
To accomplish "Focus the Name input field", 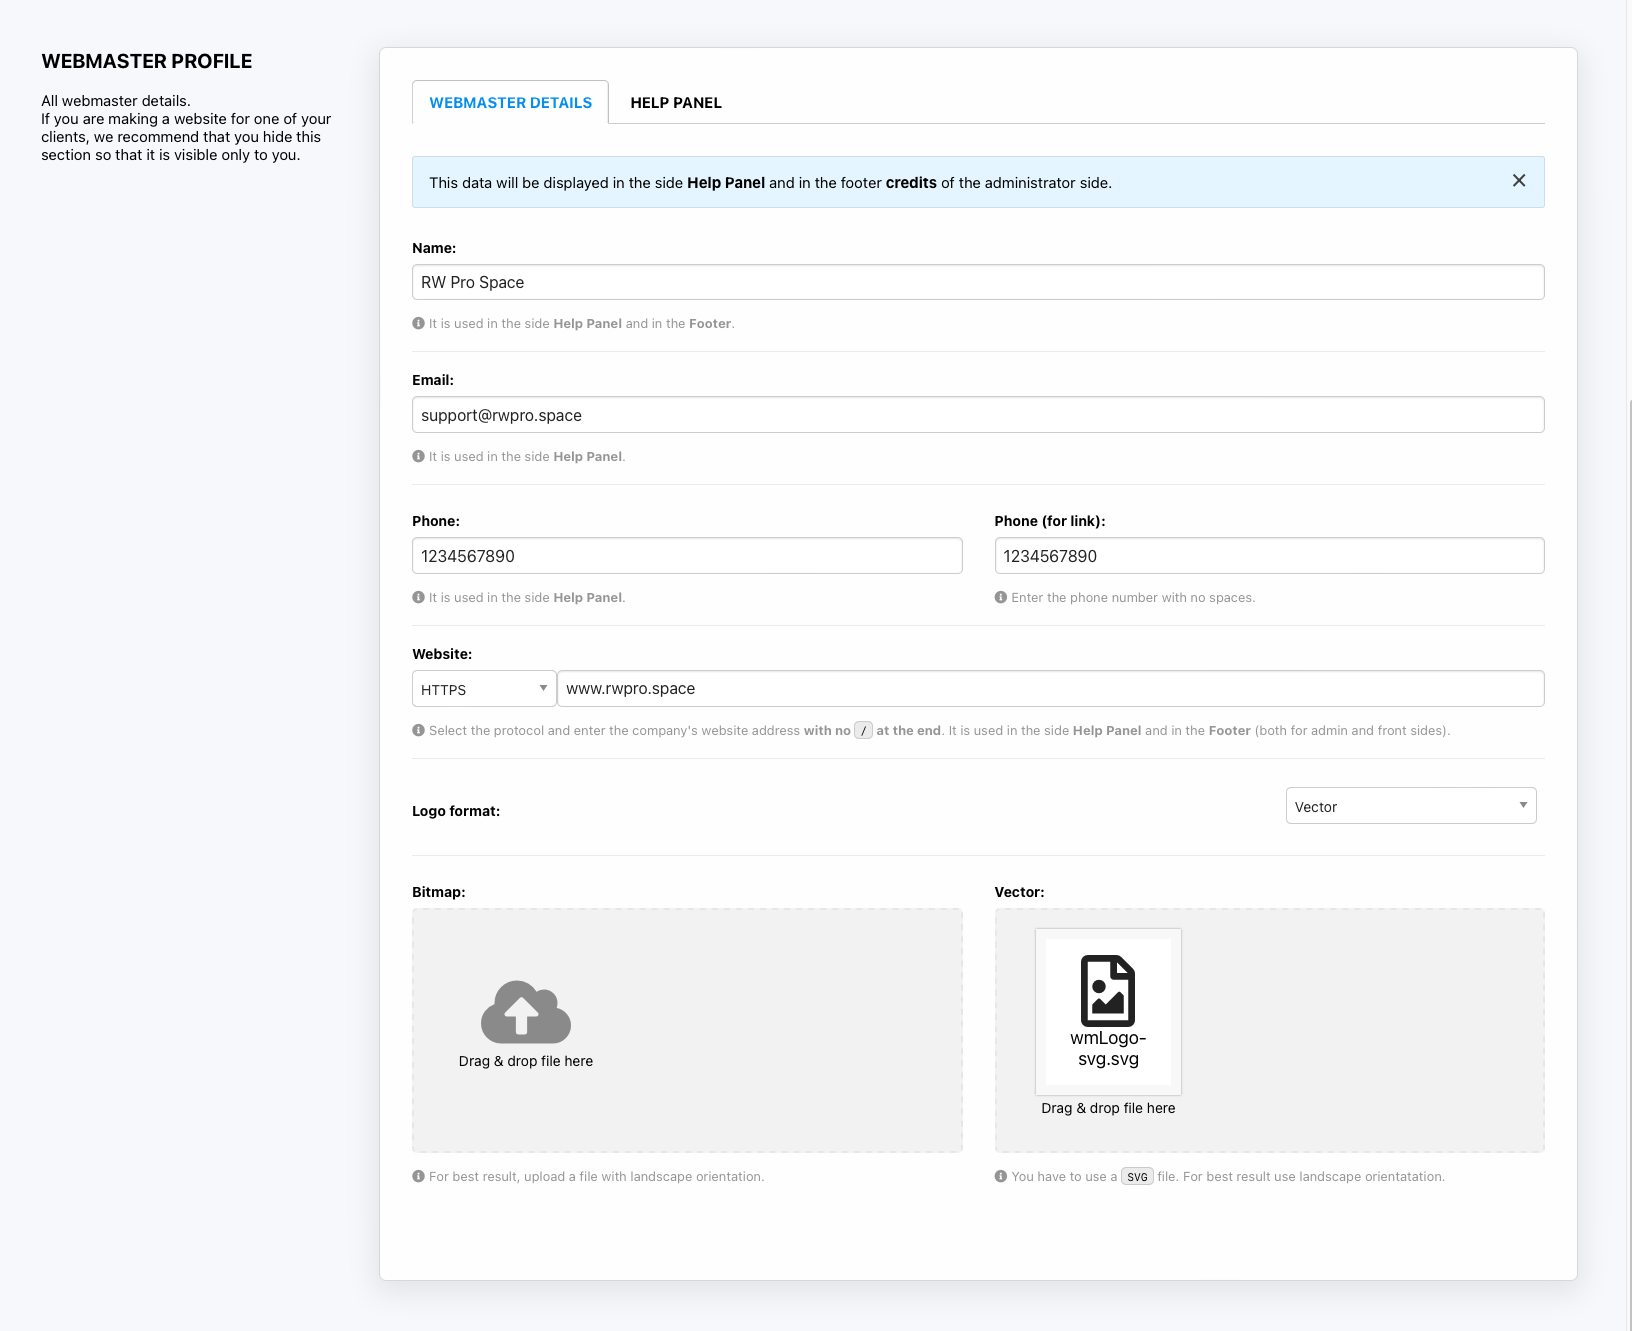I will 977,282.
